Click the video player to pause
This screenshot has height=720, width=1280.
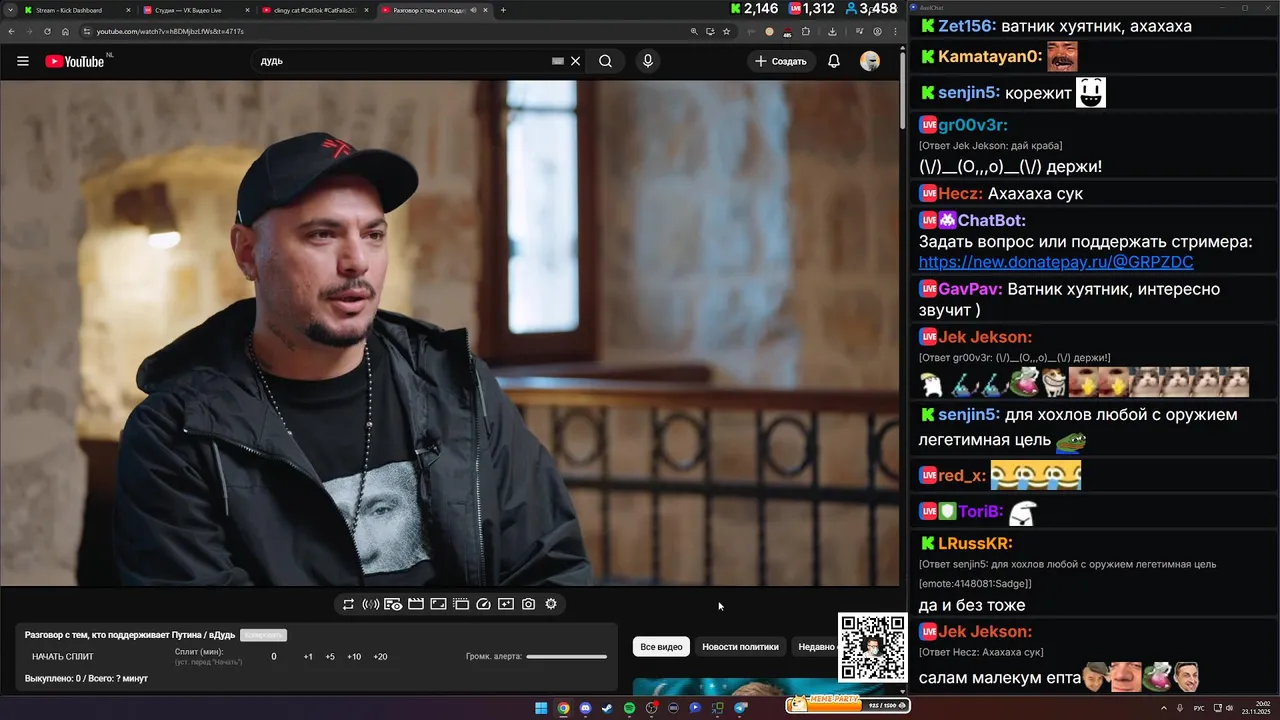click(450, 333)
